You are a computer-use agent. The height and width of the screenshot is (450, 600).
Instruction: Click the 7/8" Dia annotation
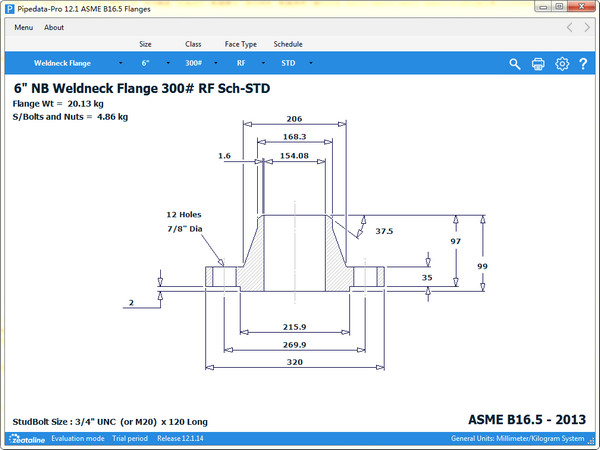[x=185, y=229]
